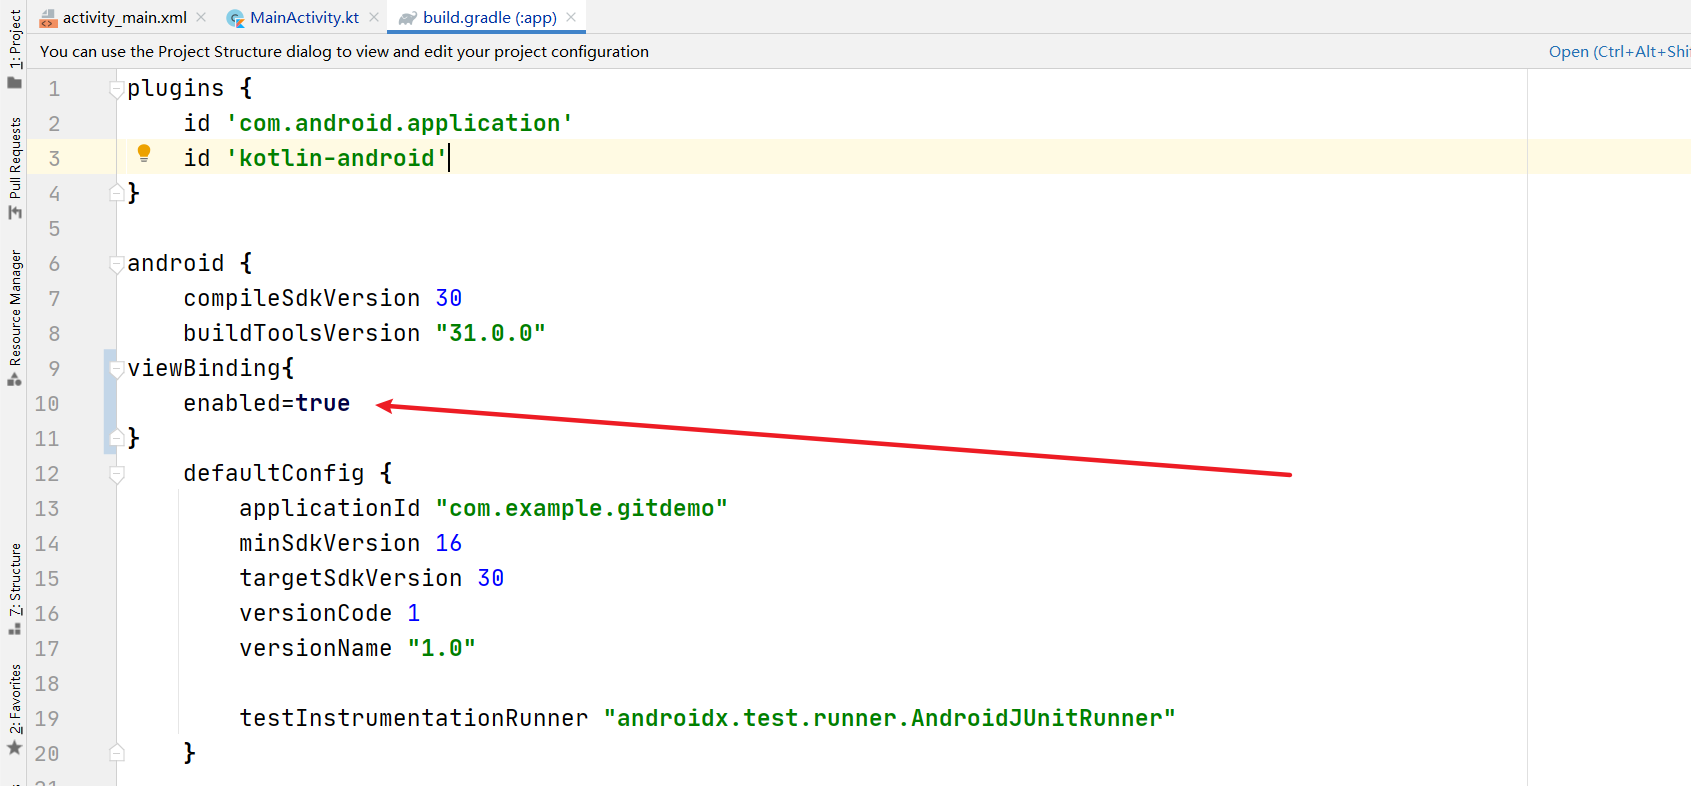Click fold end marker of plugins block
The width and height of the screenshot is (1691, 786).
117,192
